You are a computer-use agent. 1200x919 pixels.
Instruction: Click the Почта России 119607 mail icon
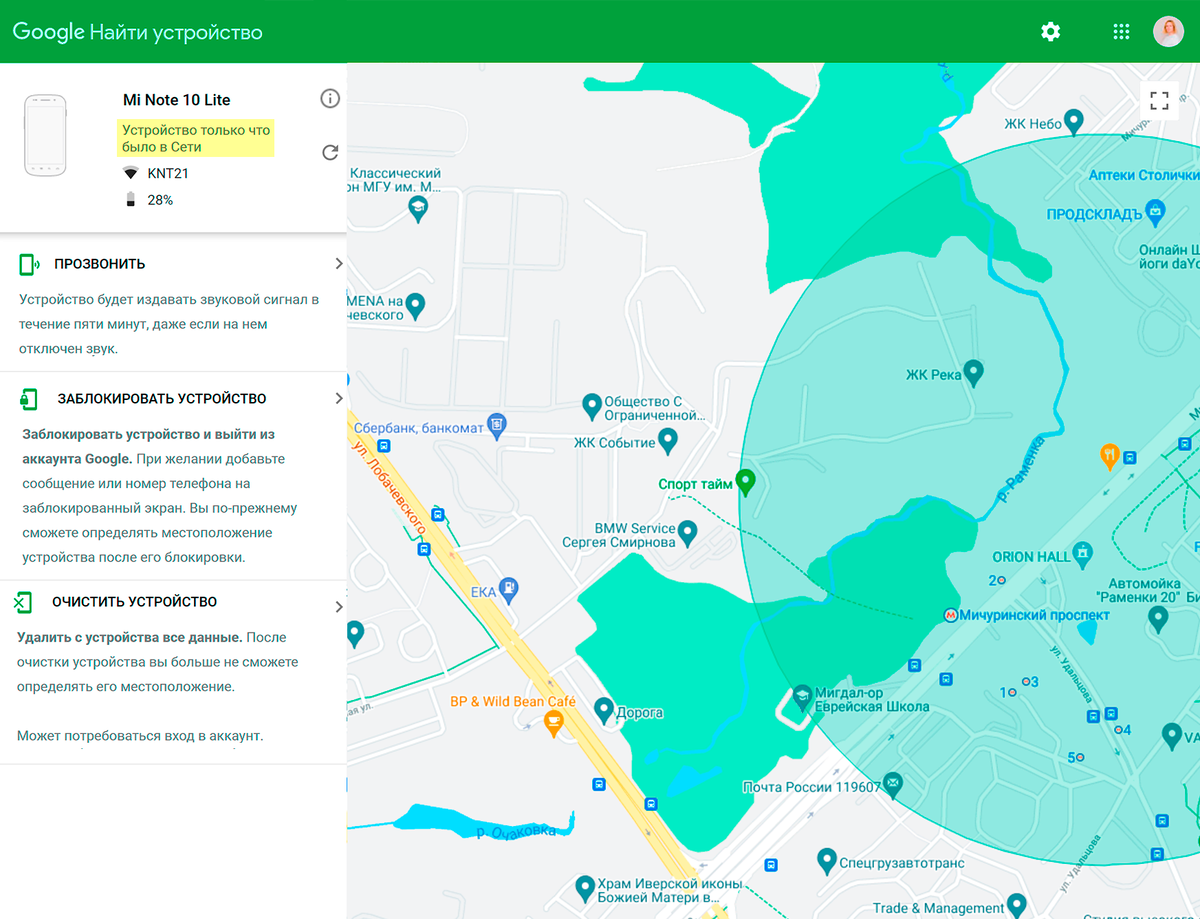pyautogui.click(x=893, y=783)
